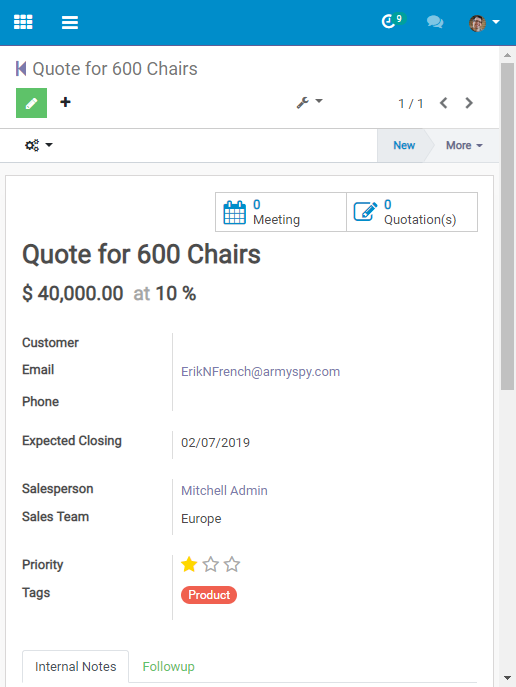The height and width of the screenshot is (687, 516).
Task: Create a new record with the plus icon
Action: coord(65,102)
